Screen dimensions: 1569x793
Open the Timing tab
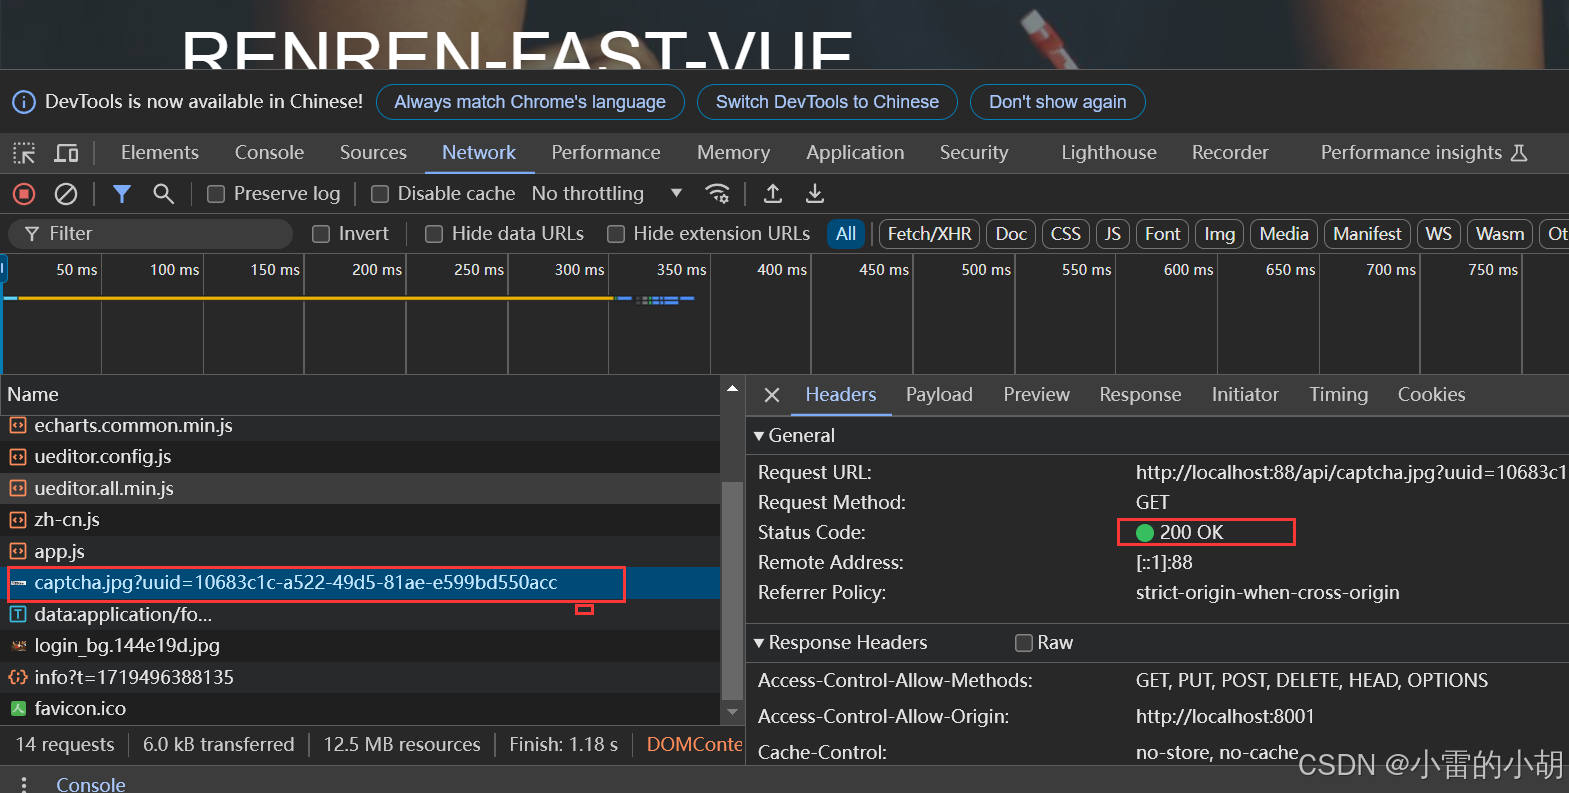(1338, 395)
